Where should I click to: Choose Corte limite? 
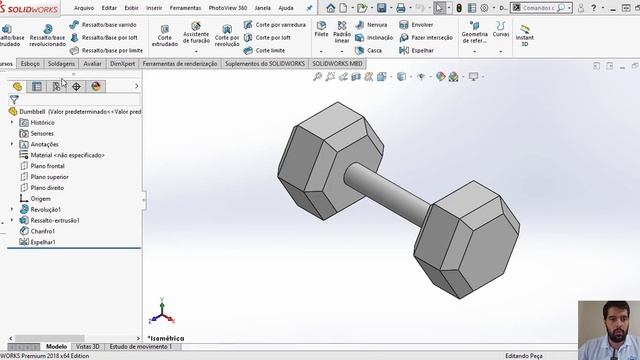coord(264,51)
